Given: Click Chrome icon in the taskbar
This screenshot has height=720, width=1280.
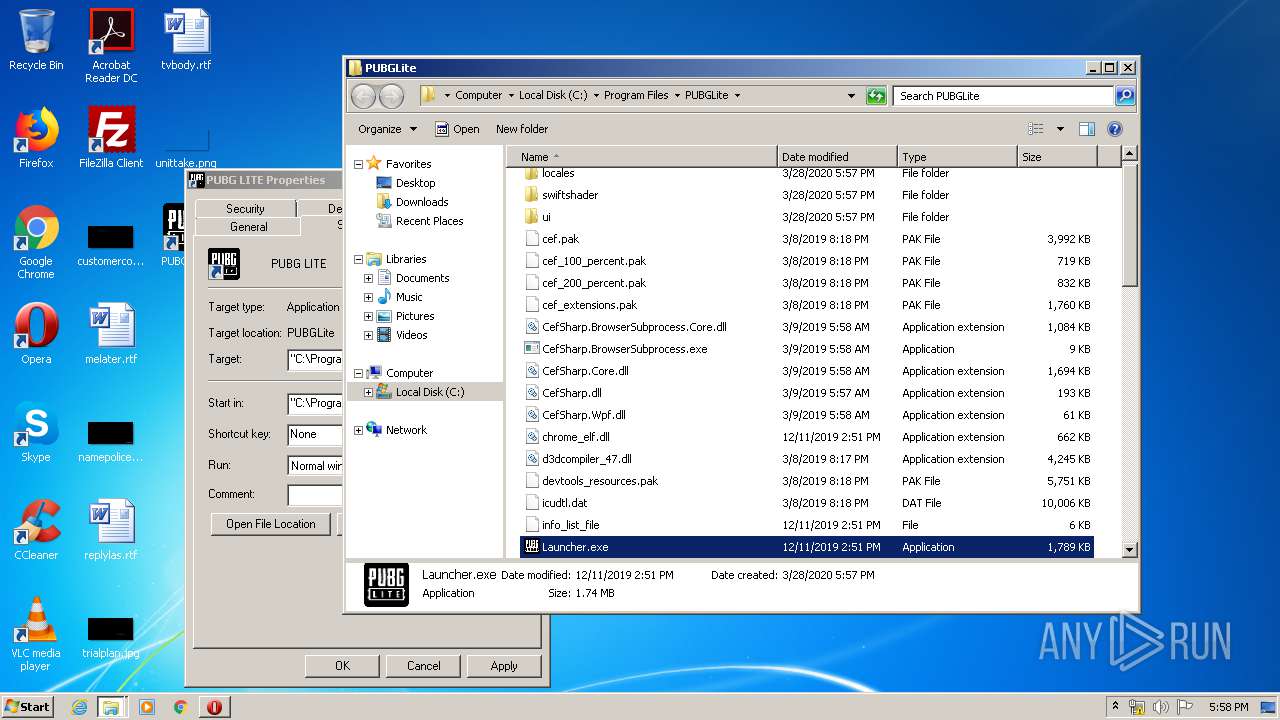Looking at the screenshot, I should point(180,707).
